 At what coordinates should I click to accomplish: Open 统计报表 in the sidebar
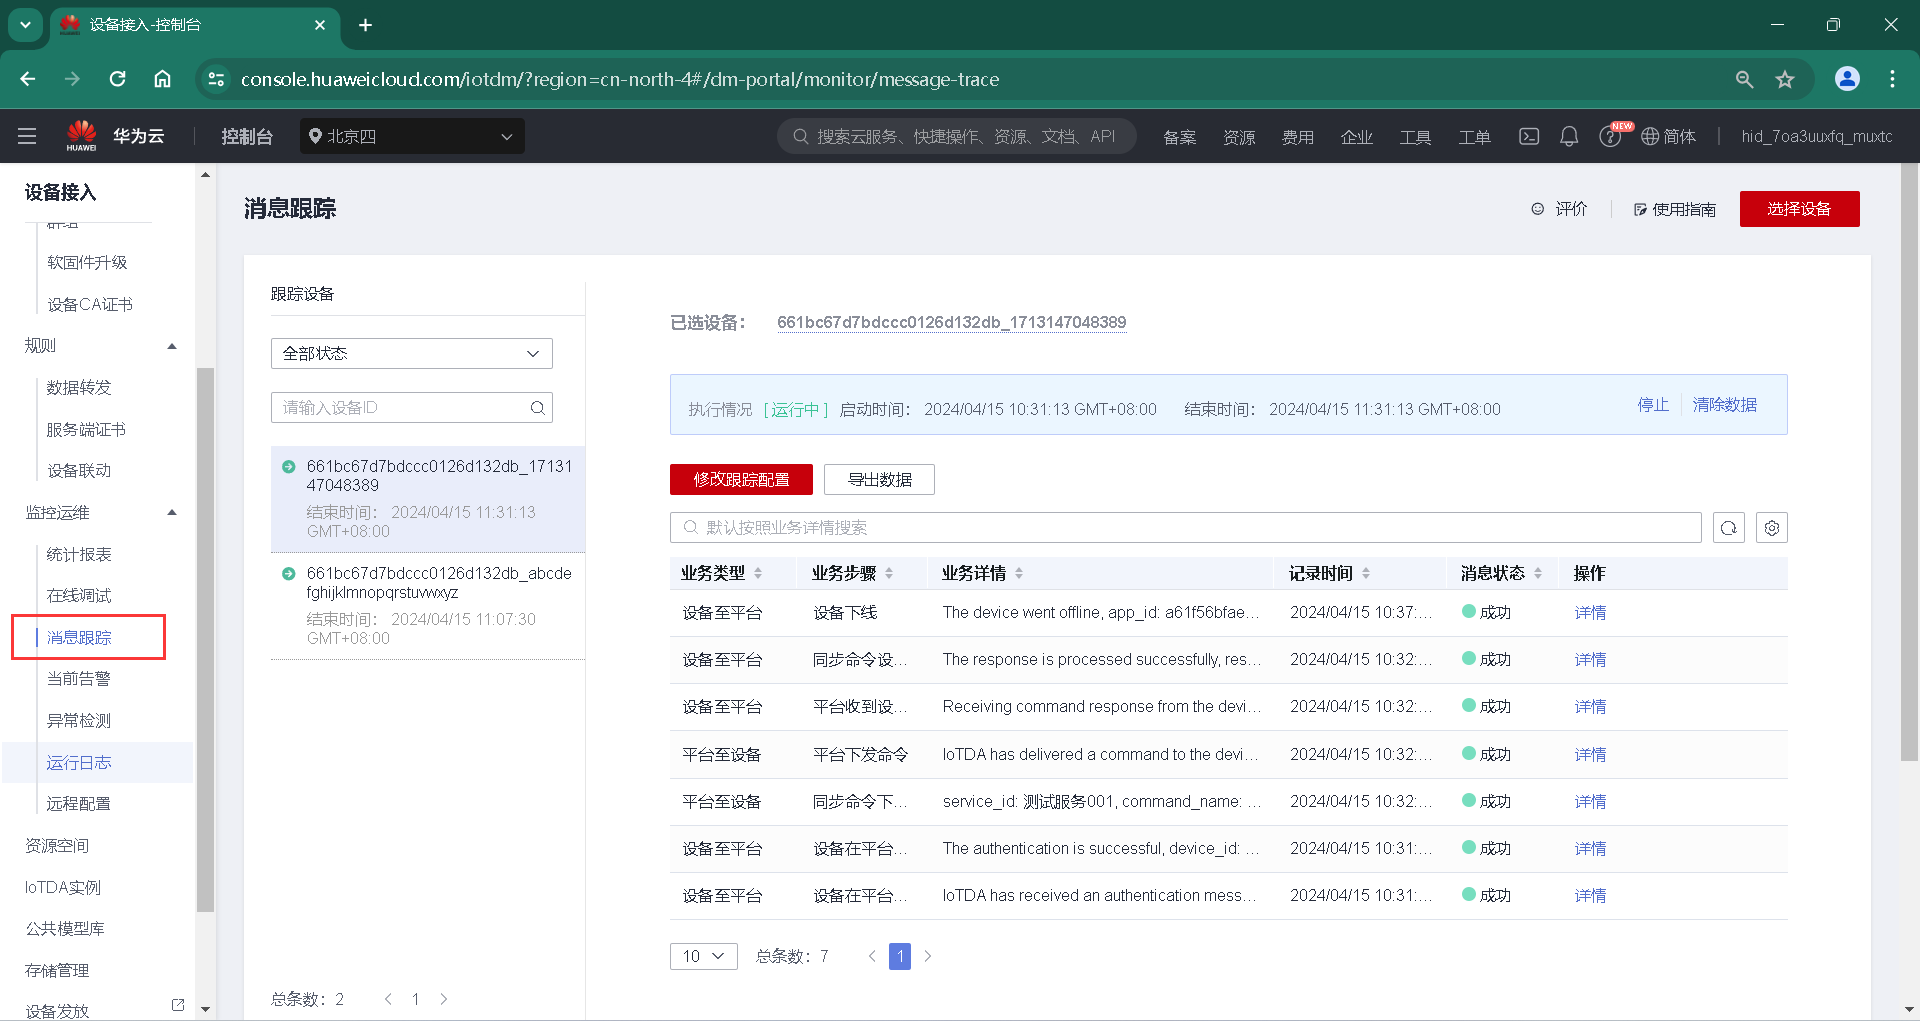coord(79,555)
